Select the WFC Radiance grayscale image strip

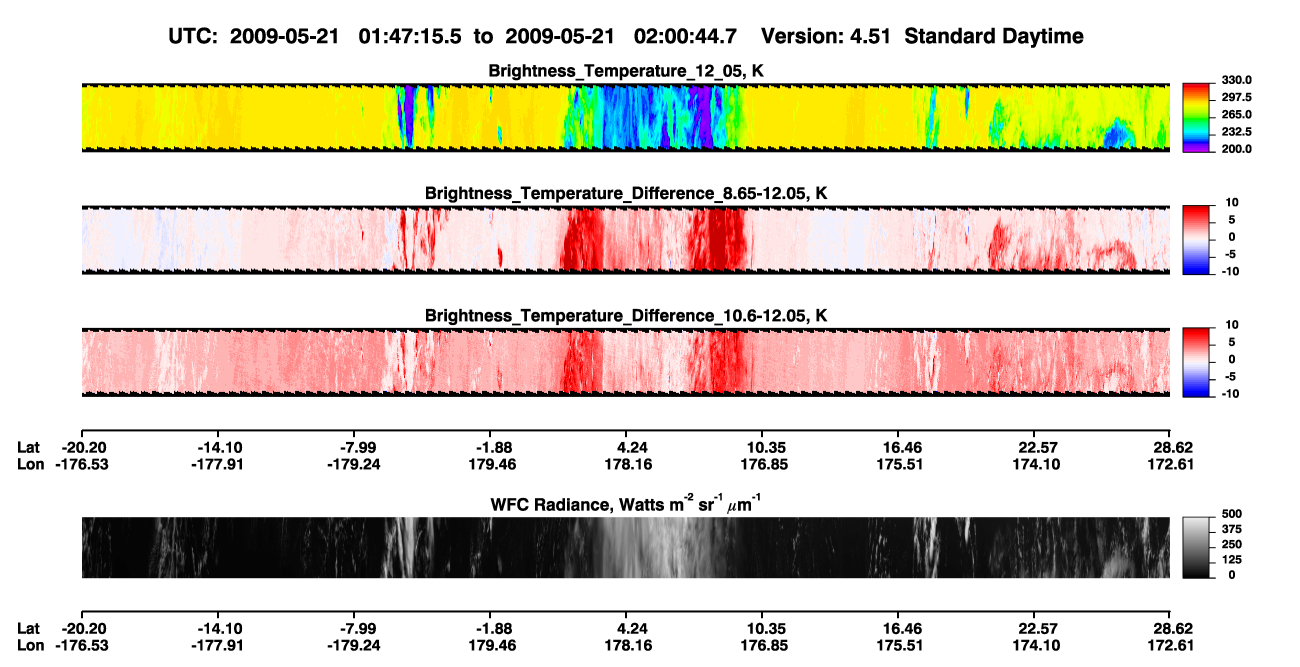pos(625,547)
